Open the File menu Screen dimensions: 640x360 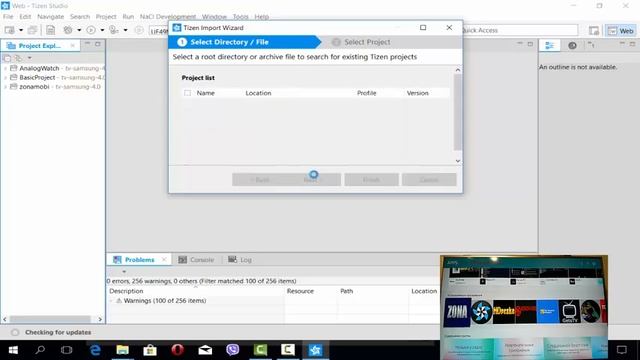click(x=8, y=17)
